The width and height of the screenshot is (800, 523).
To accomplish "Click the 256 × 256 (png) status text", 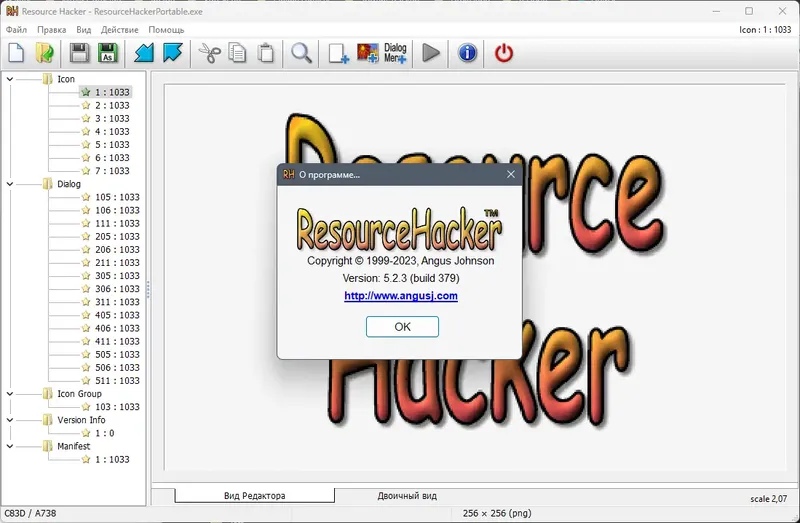I will pos(497,513).
